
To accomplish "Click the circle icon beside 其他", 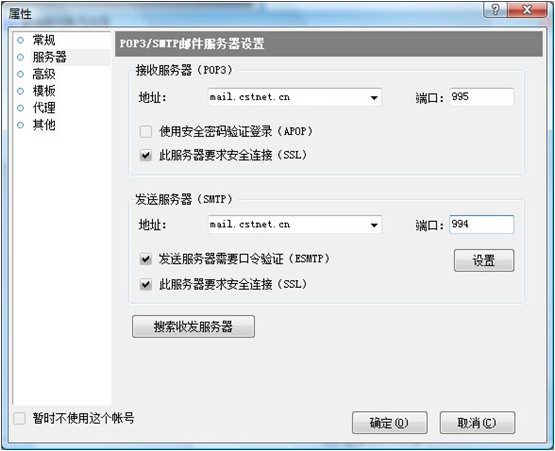I will point(21,125).
